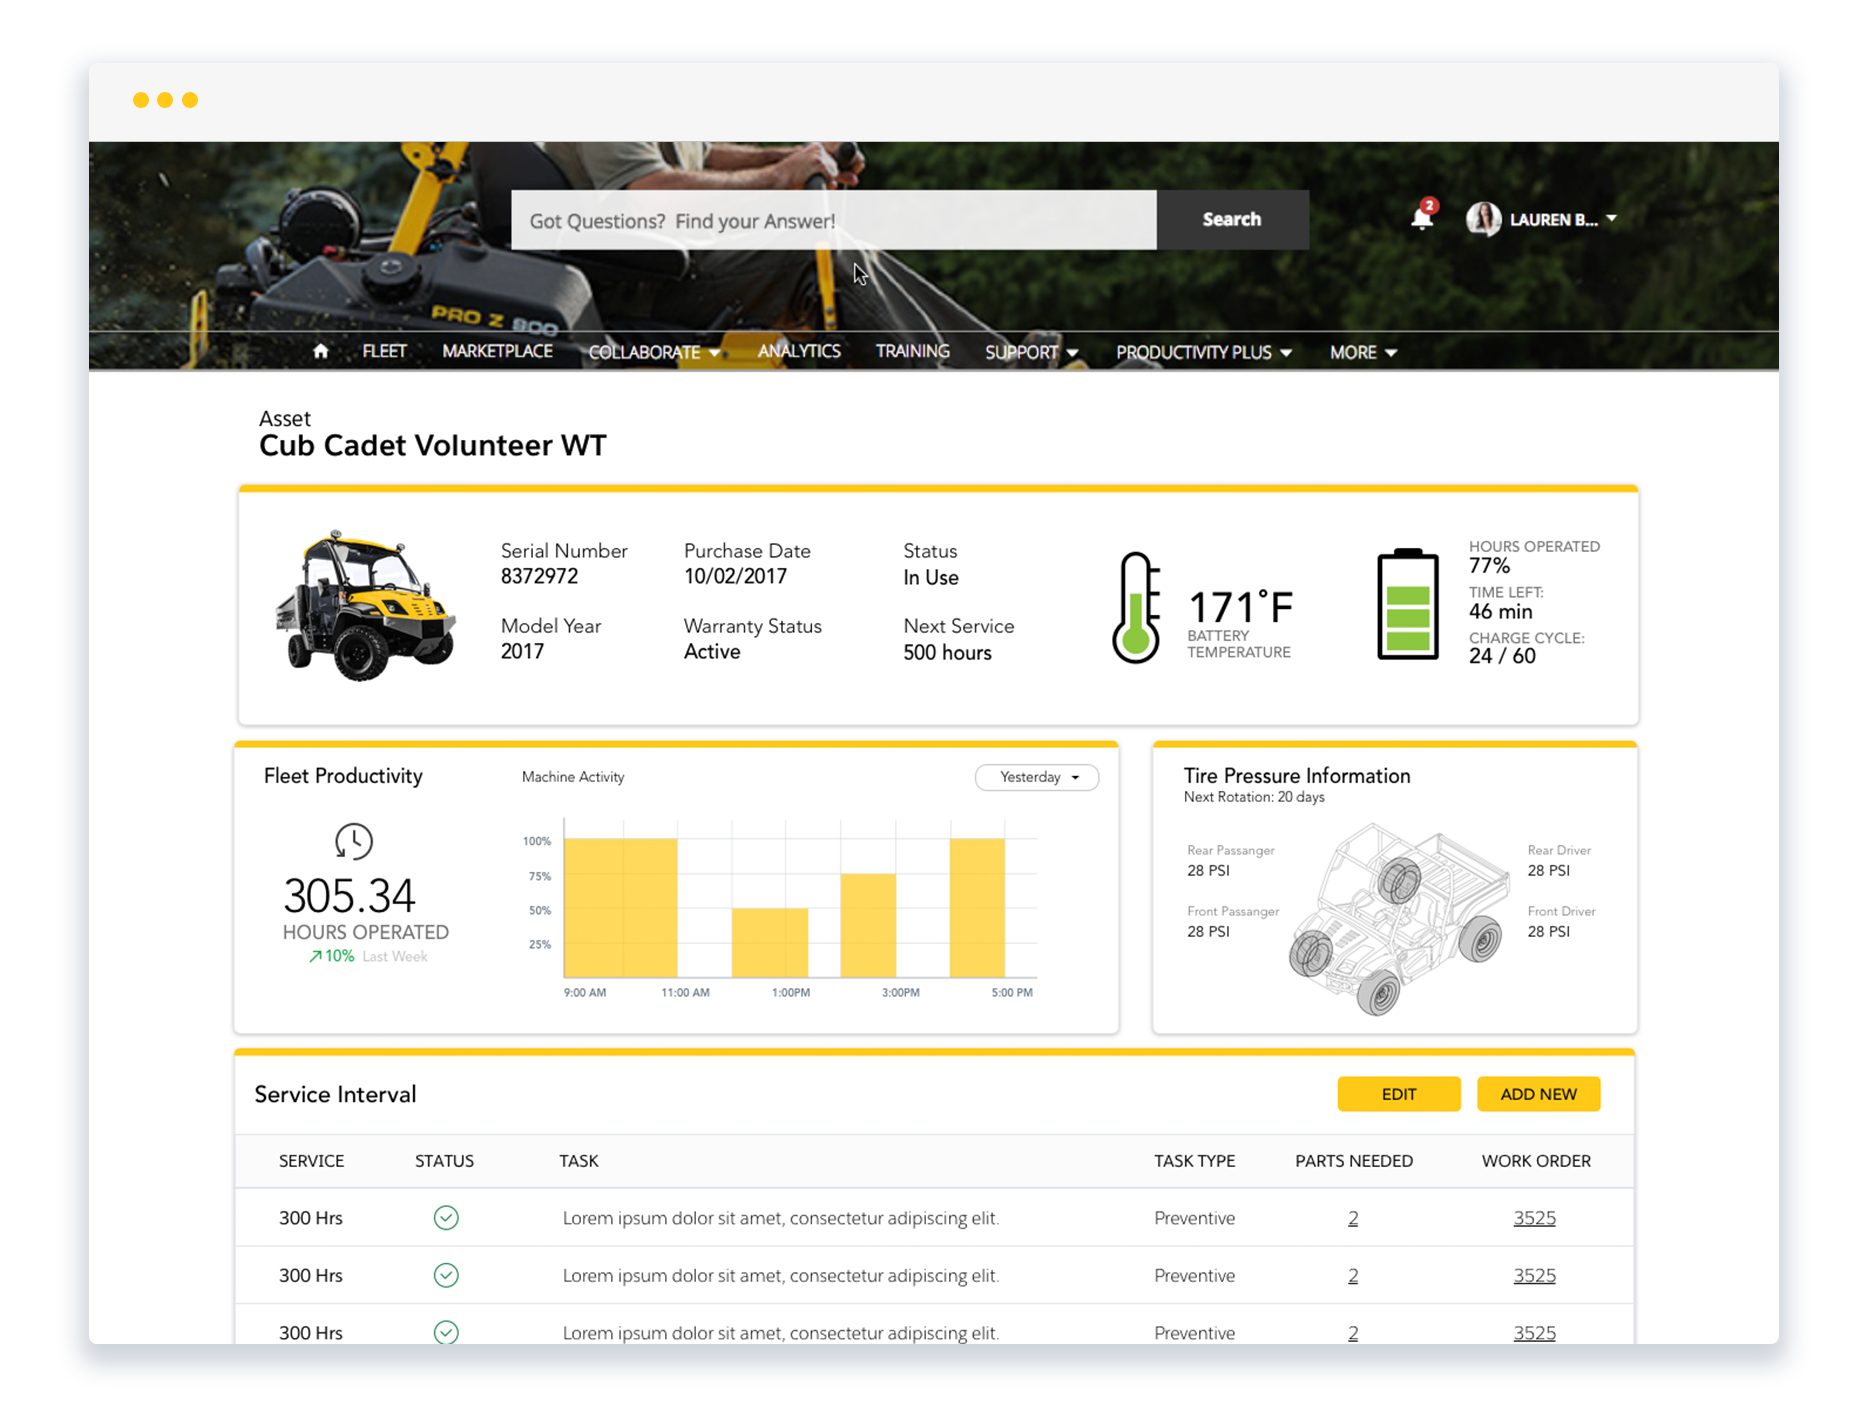Click Next Service 500 hours value
This screenshot has width=1867, height=1422.
947,652
